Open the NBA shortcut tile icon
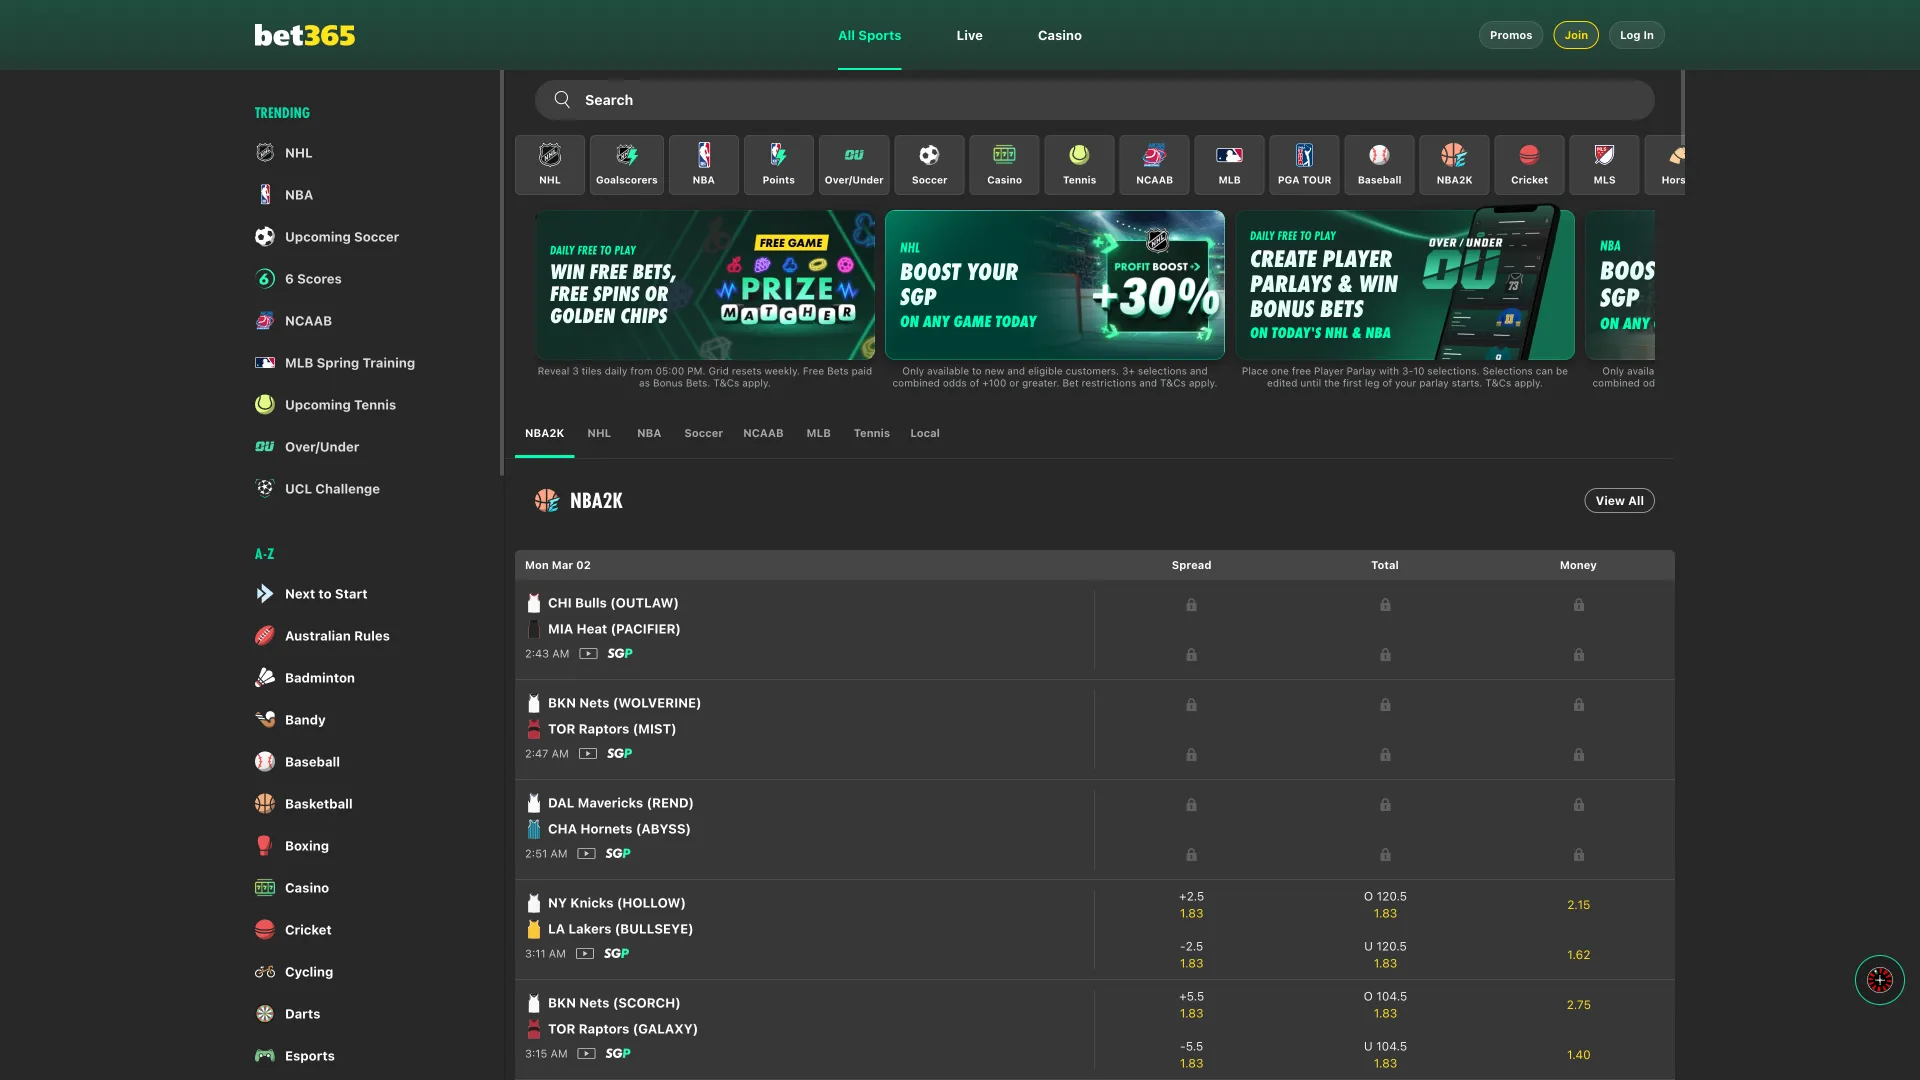 [x=704, y=155]
